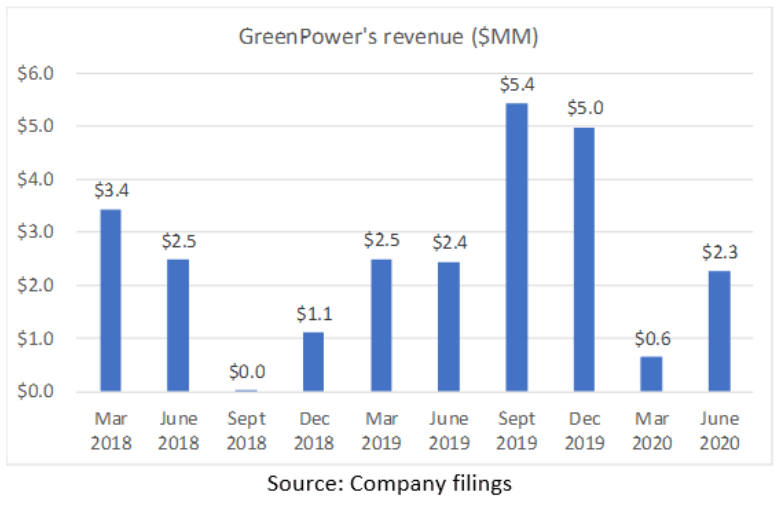Click the $0.6 data label
The height and width of the screenshot is (507, 782).
click(x=652, y=339)
